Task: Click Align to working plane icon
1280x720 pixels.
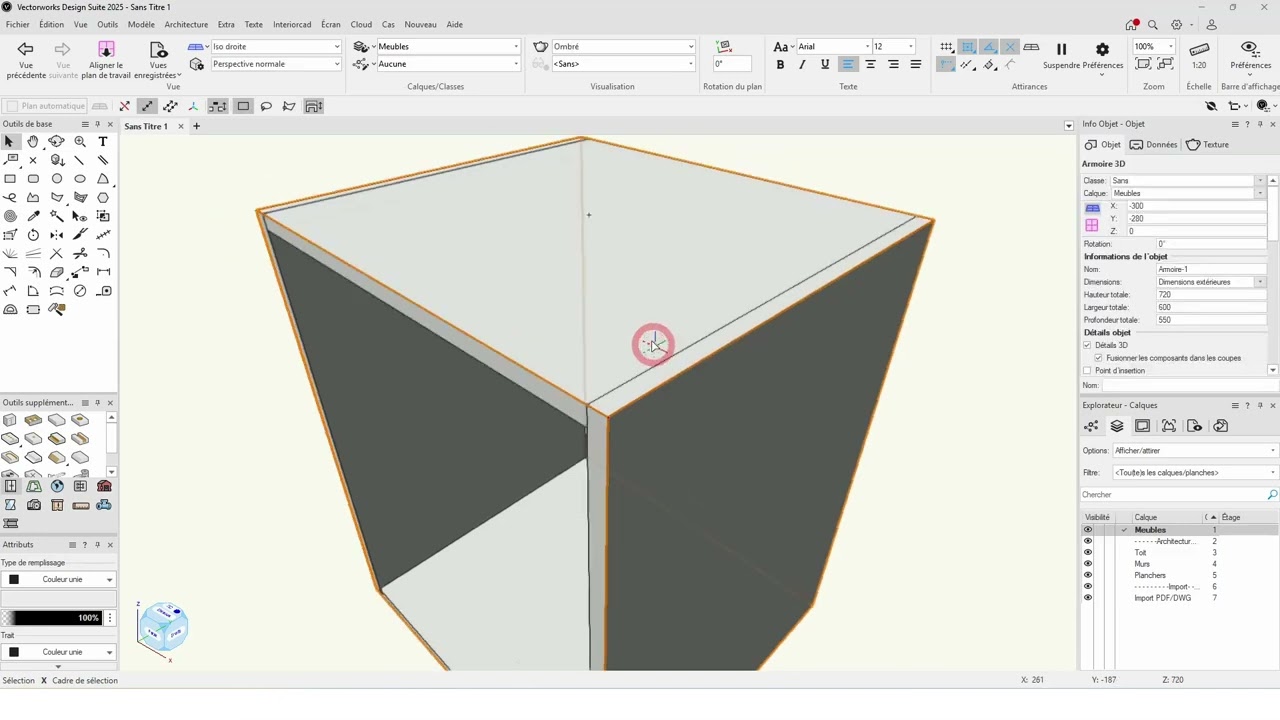Action: (x=106, y=49)
